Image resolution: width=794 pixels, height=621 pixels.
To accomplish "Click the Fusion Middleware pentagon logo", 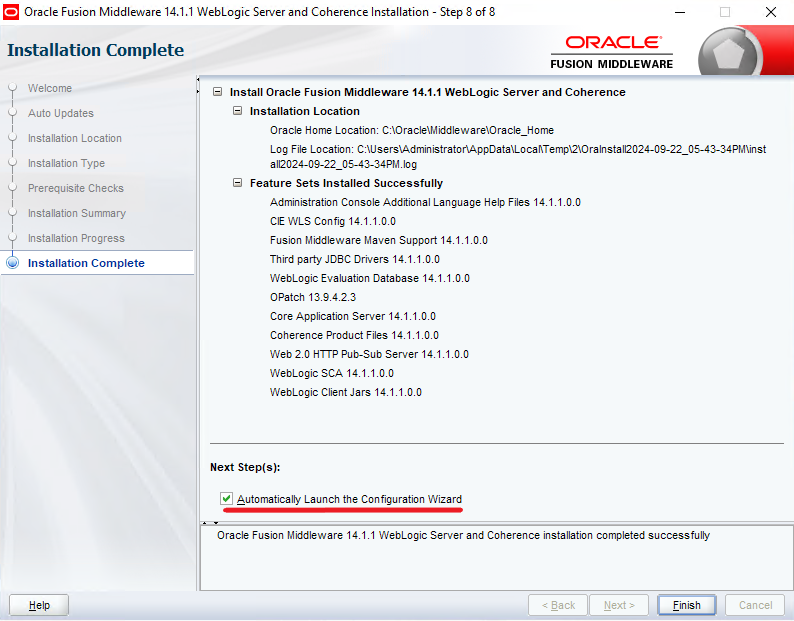I will coord(729,53).
